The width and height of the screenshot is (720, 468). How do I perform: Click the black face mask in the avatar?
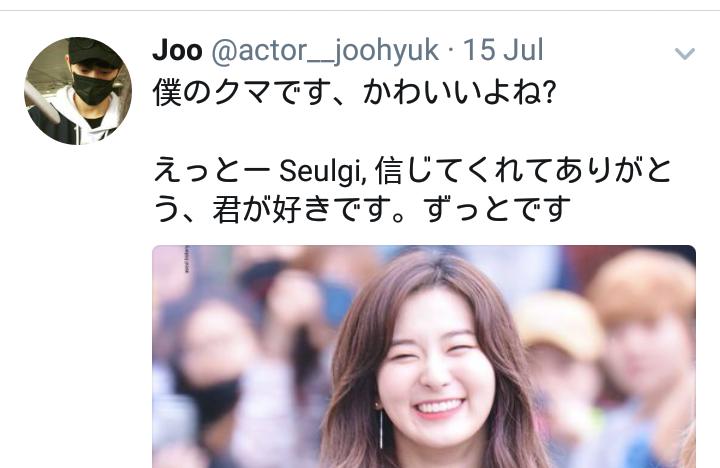click(x=93, y=88)
